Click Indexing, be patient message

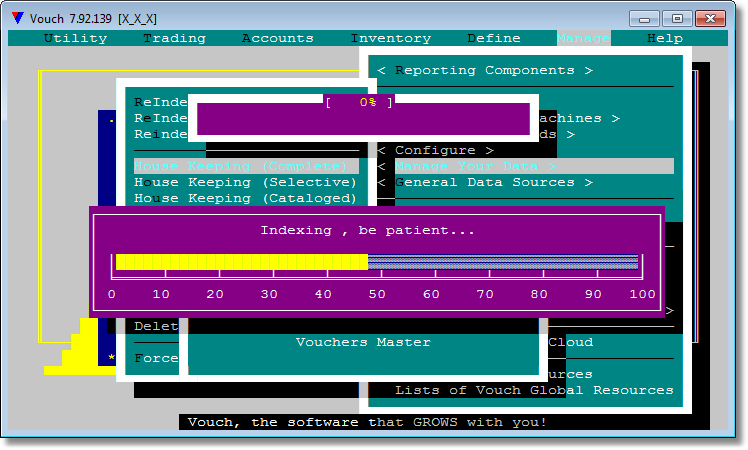point(367,230)
